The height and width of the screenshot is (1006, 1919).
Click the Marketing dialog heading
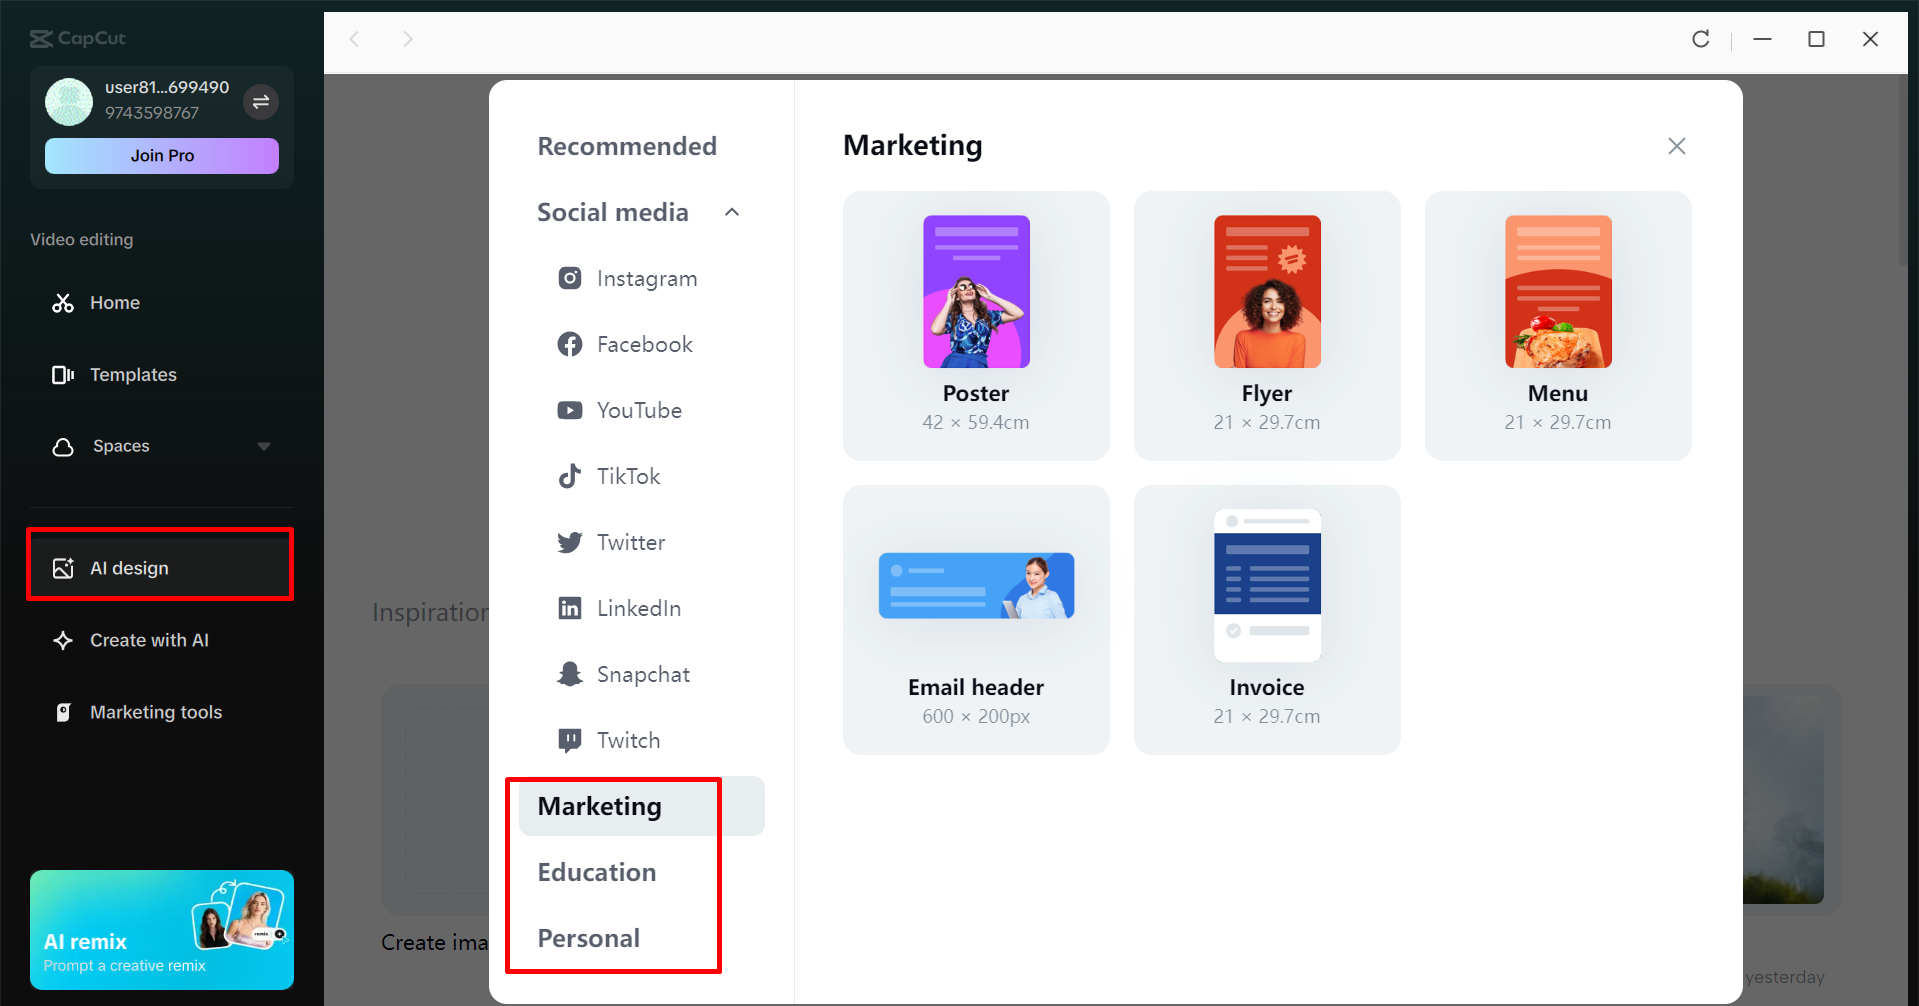[x=913, y=146]
